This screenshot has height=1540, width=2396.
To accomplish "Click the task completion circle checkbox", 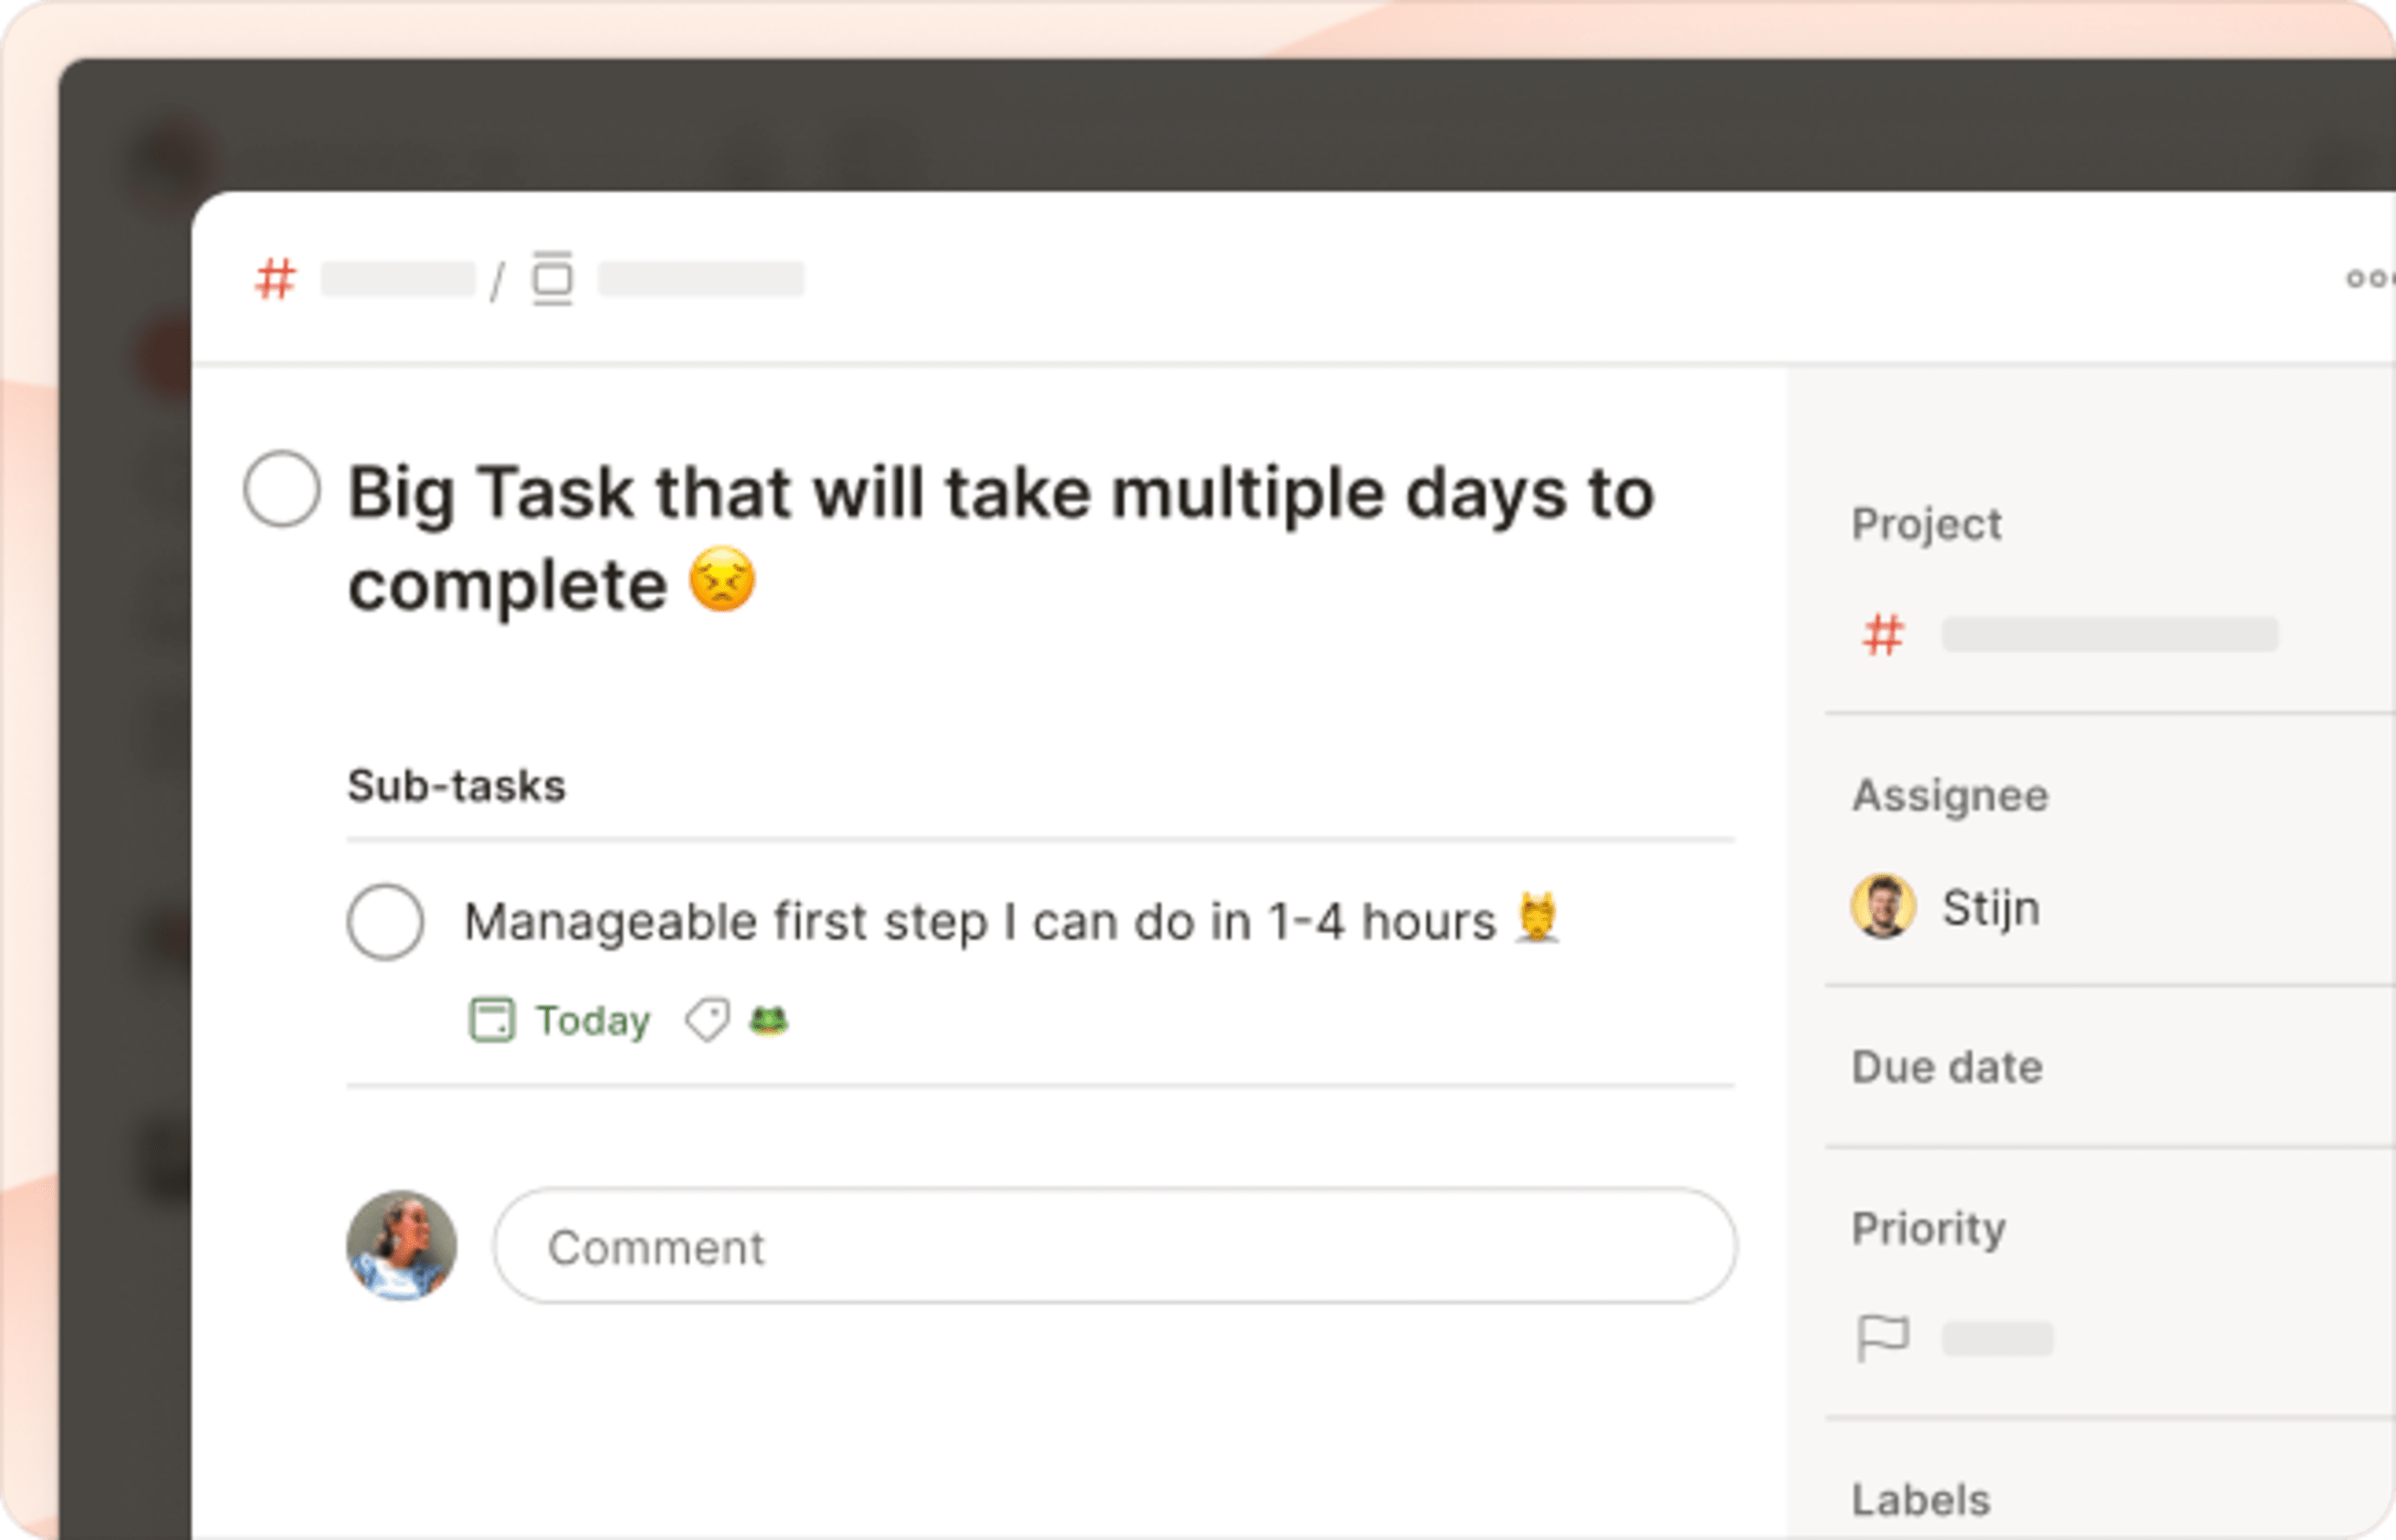I will [x=287, y=492].
